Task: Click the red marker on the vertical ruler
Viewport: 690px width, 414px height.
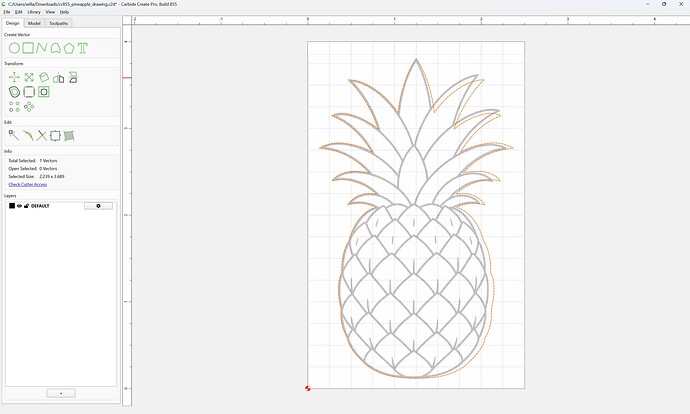Action: coord(127,78)
